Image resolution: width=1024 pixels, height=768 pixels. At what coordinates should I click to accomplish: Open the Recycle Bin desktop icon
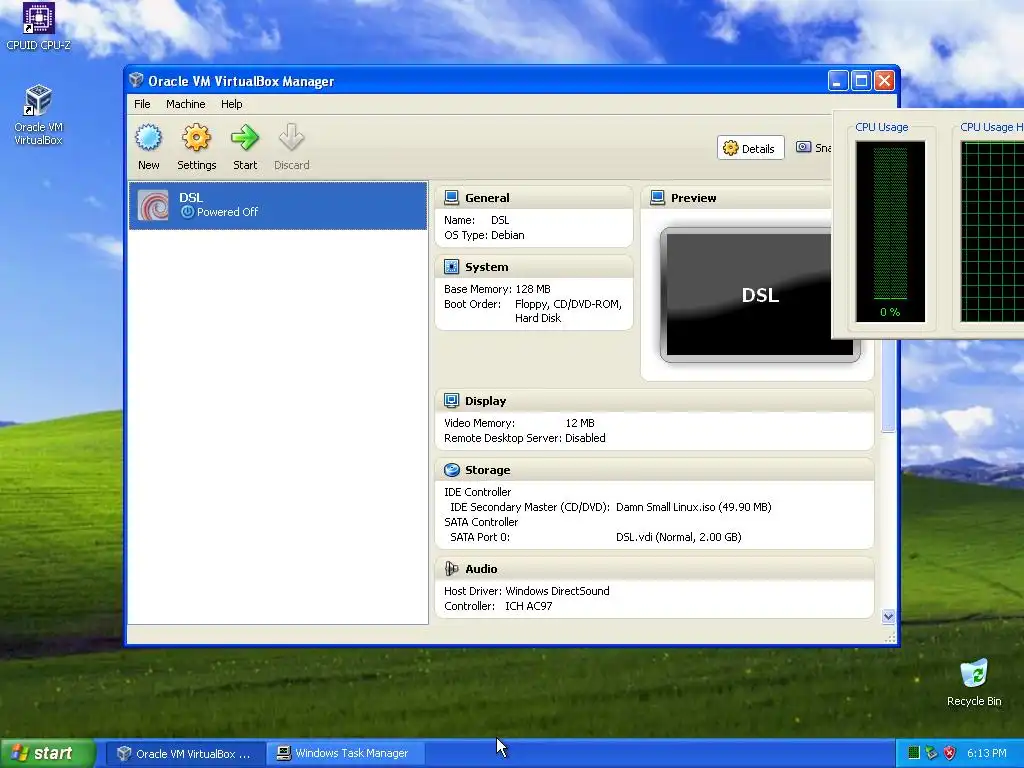coord(974,683)
